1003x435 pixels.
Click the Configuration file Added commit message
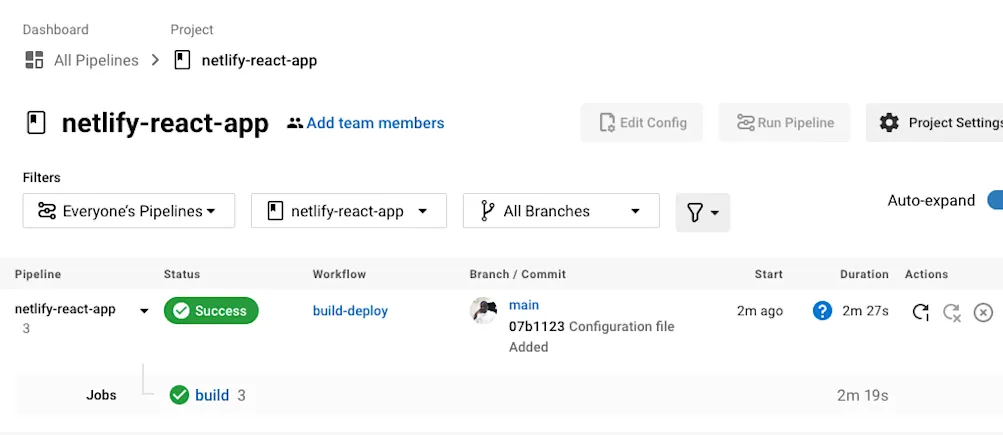coord(592,336)
